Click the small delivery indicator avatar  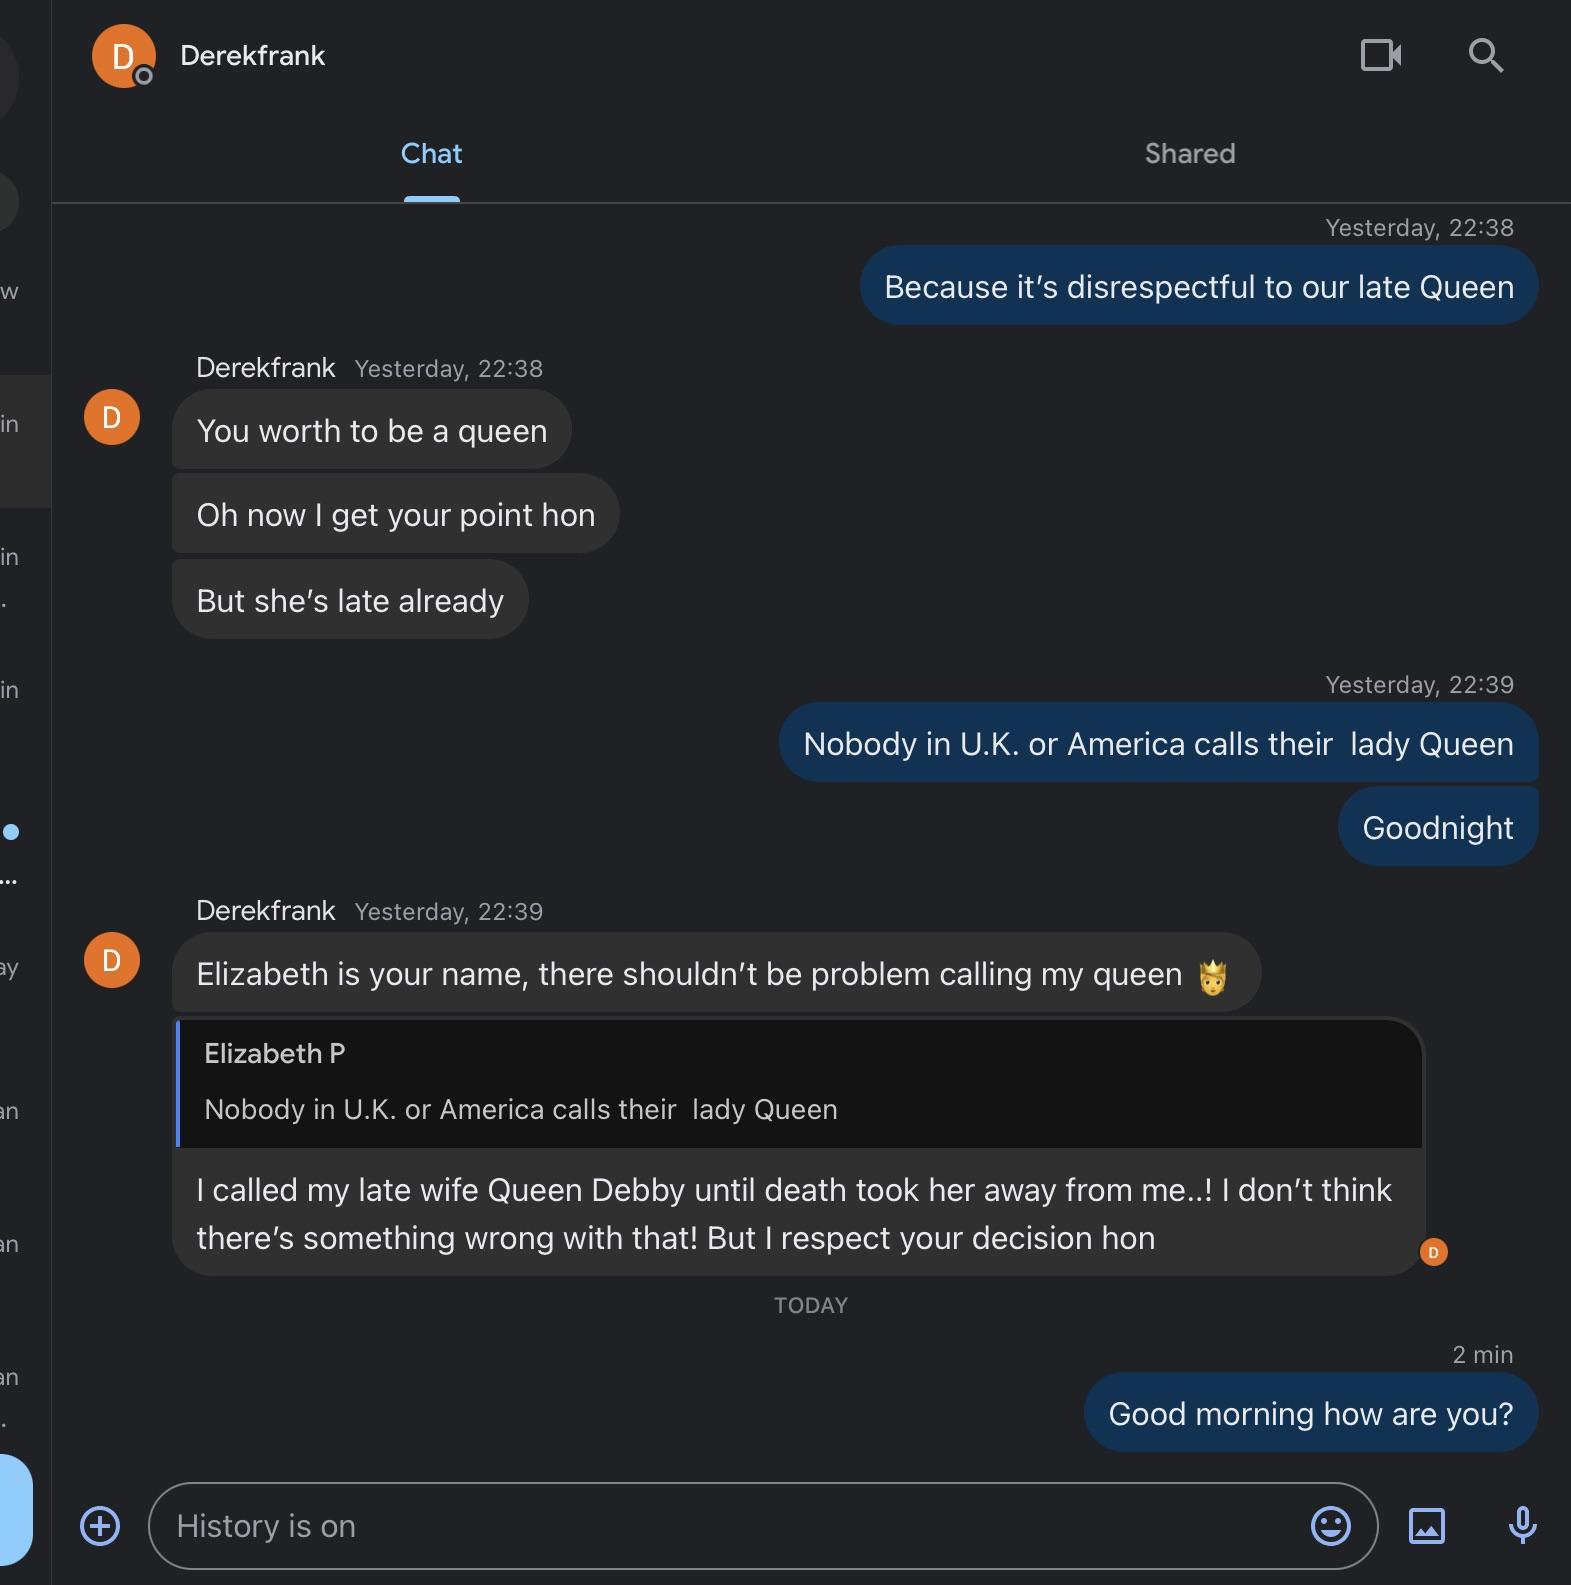point(1434,1251)
